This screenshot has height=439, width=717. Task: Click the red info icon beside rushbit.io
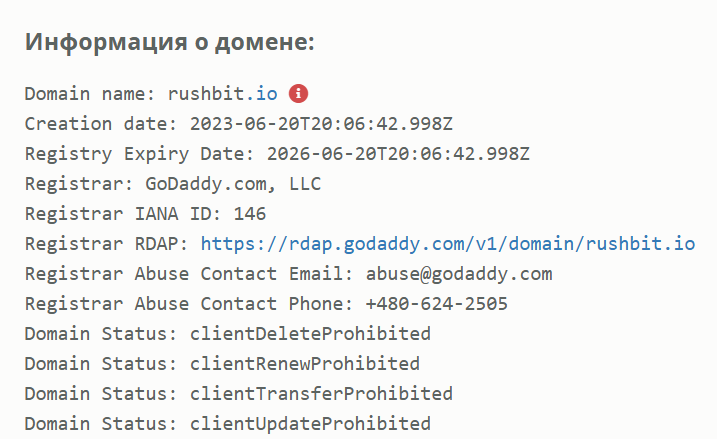[x=298, y=93]
